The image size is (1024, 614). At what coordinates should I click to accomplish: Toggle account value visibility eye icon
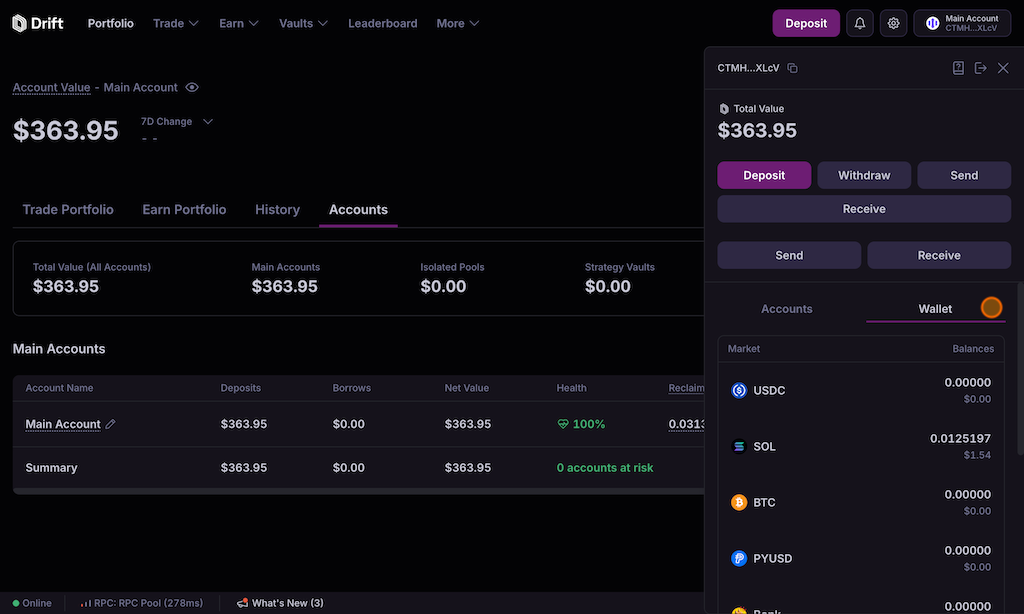(x=192, y=88)
